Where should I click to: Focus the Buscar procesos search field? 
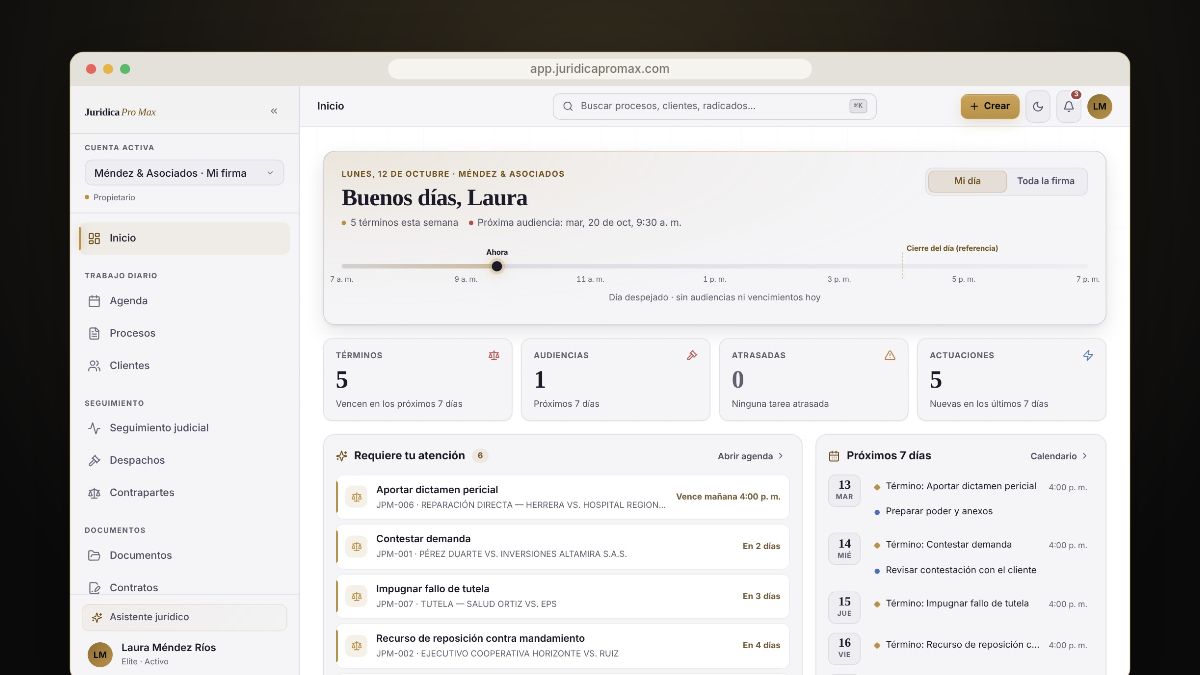[x=714, y=106]
